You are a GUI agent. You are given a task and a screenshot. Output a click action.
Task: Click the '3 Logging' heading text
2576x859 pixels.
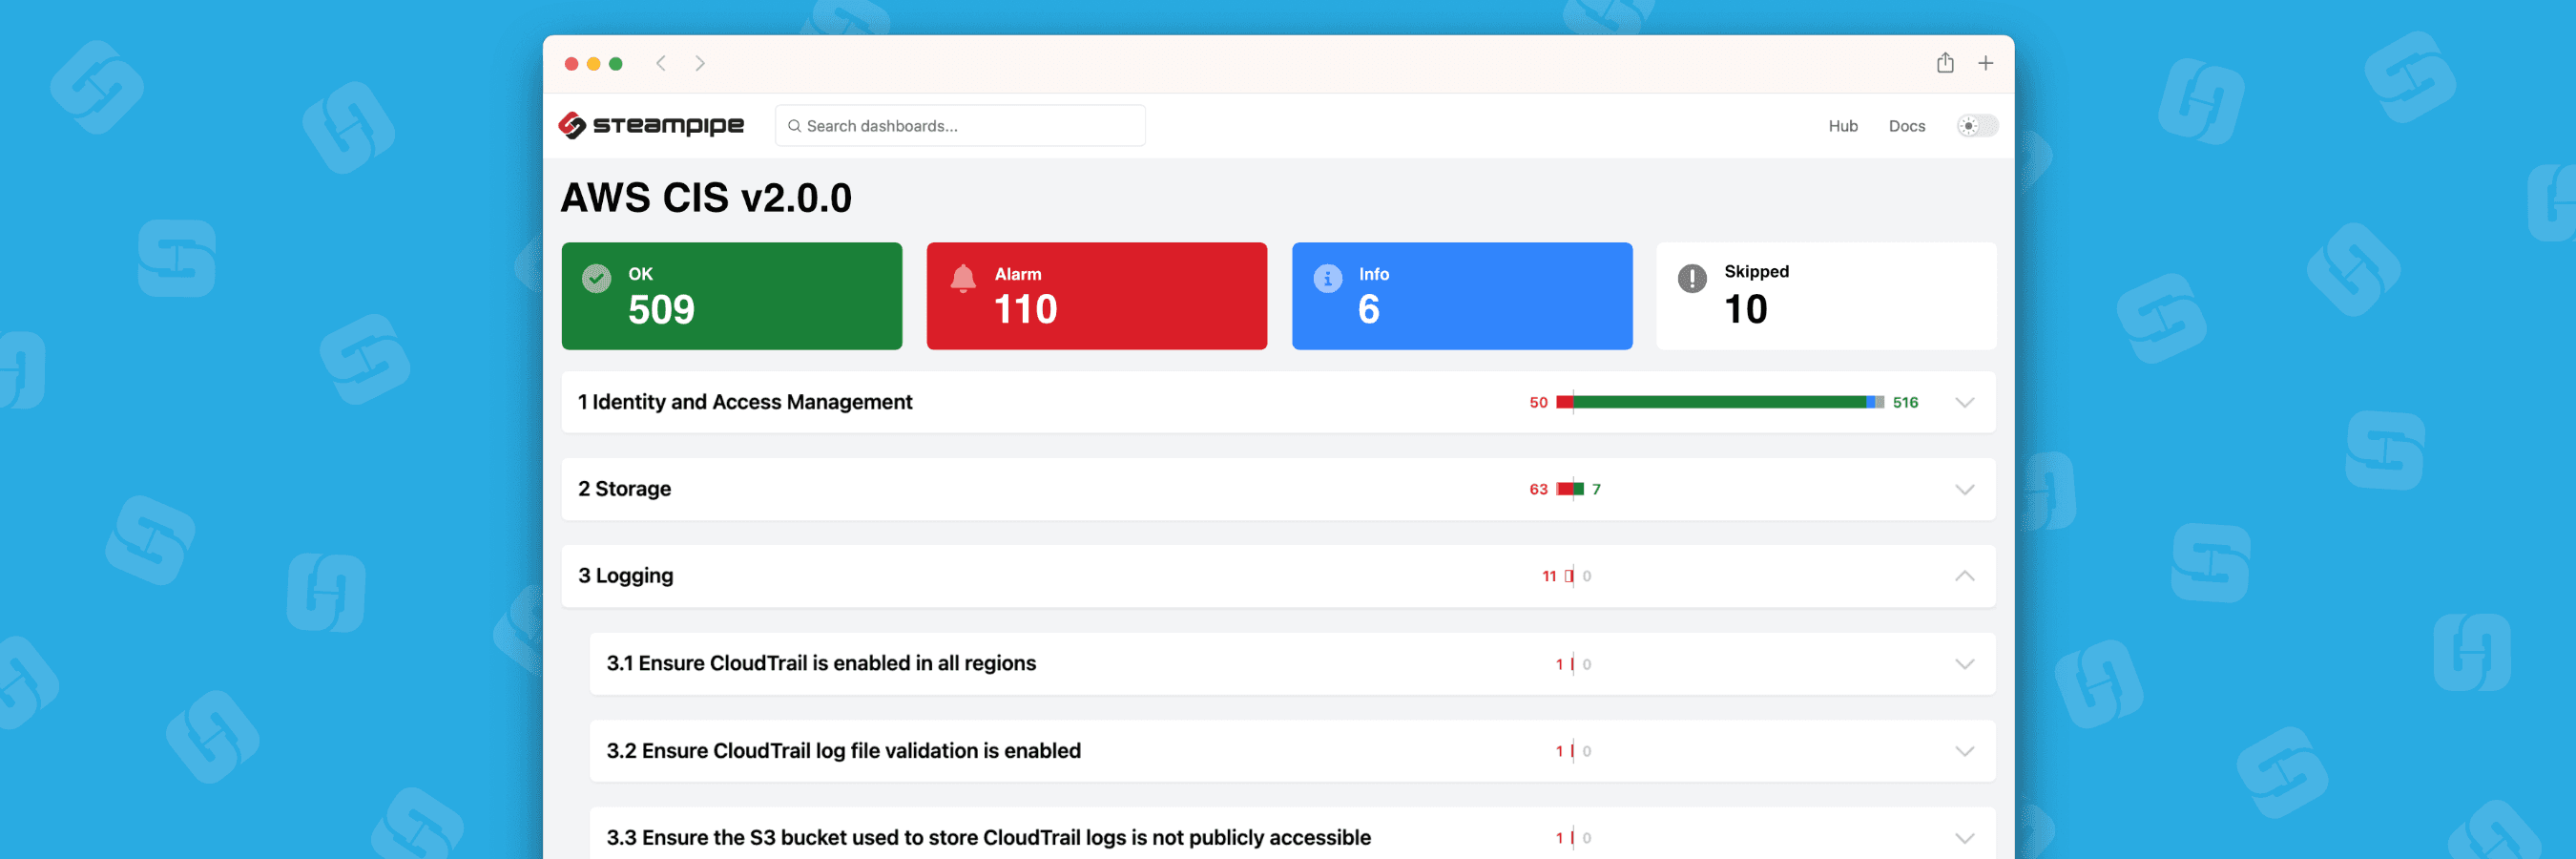(x=626, y=576)
